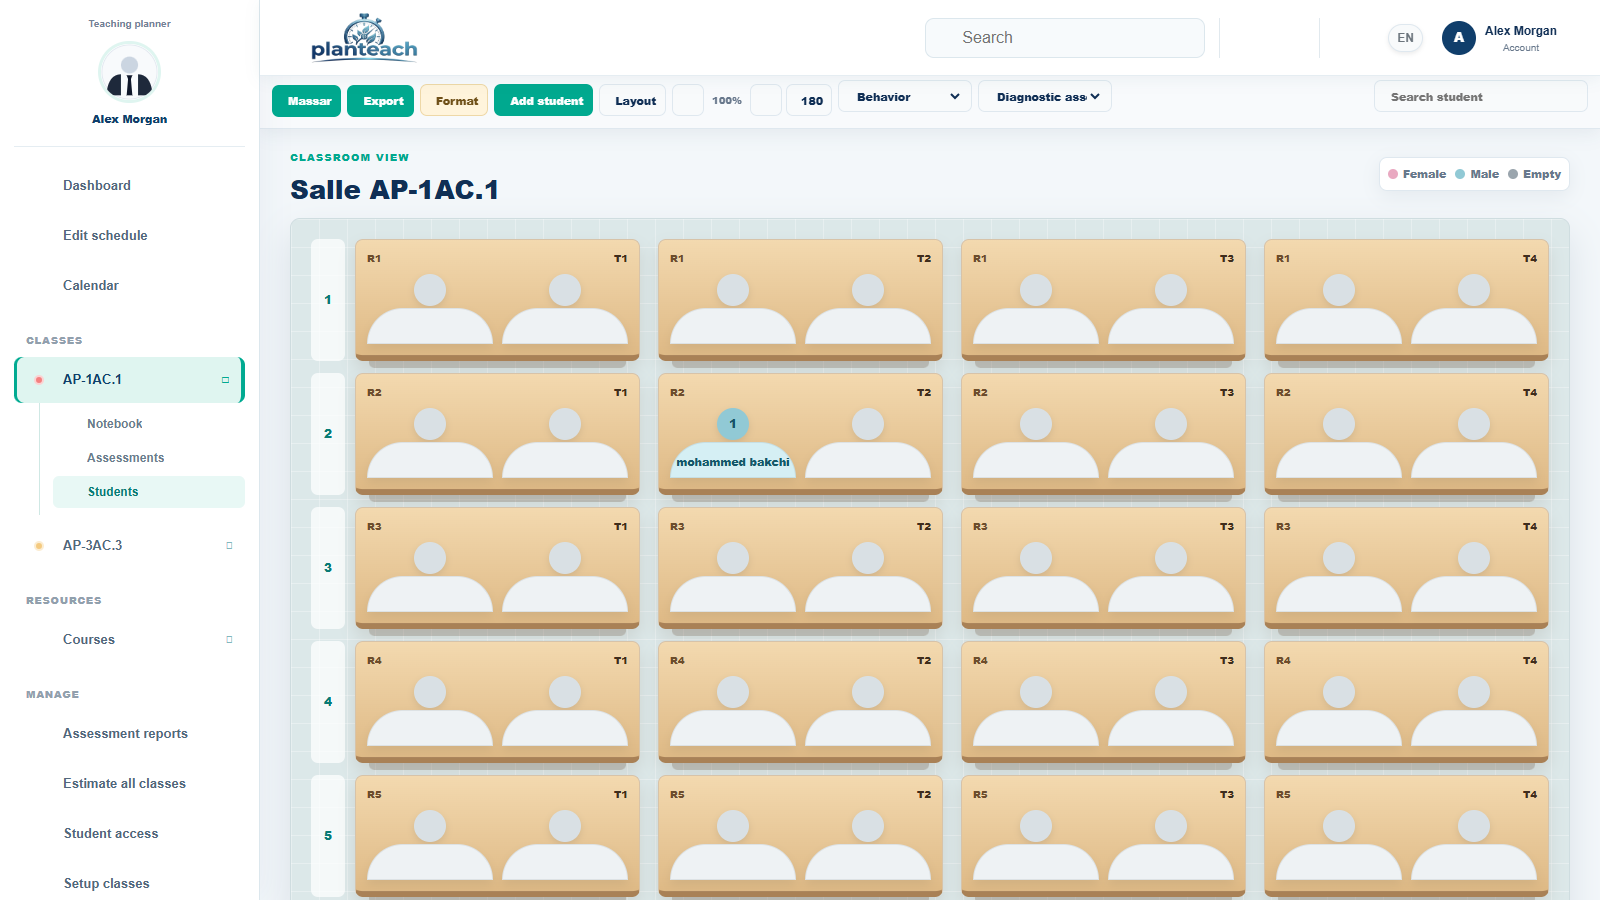Expand the Courses resources section

click(229, 640)
